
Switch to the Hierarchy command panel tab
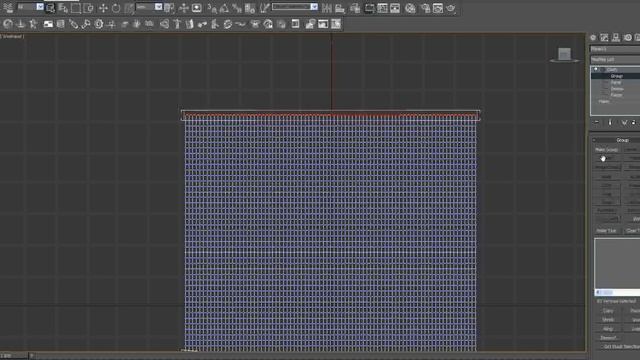point(616,38)
